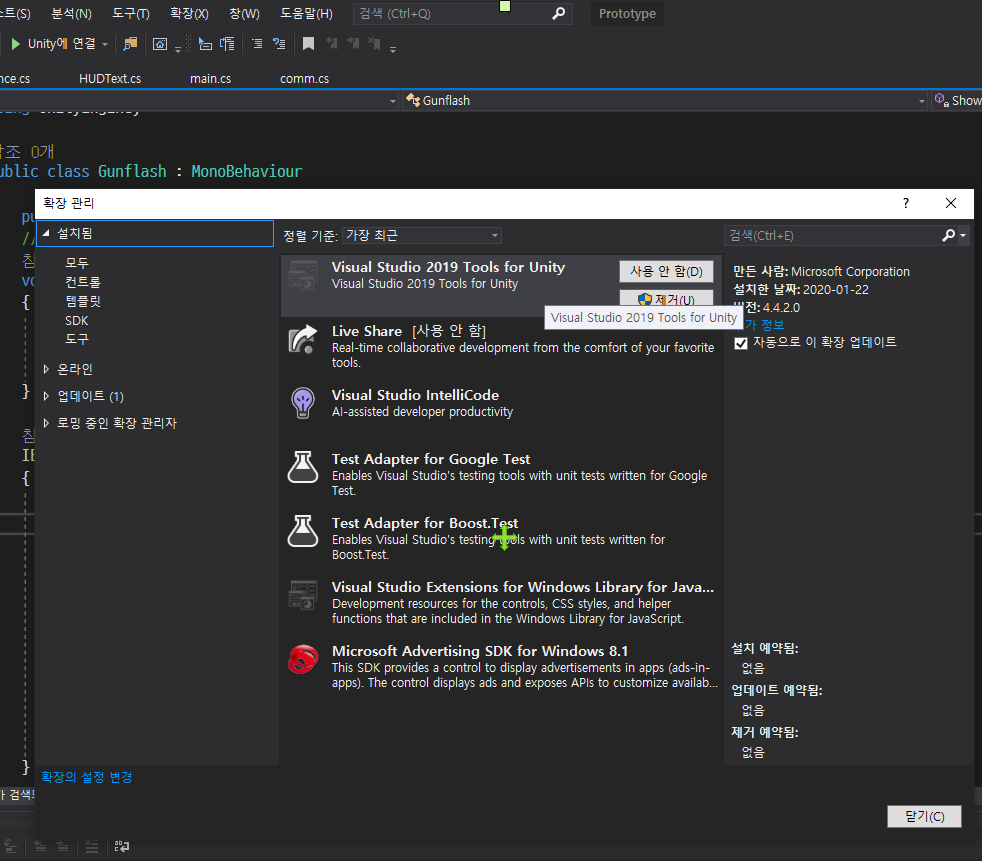This screenshot has width=982, height=861.
Task: Focus the extension search field (Ctrl+E)
Action: [833, 235]
